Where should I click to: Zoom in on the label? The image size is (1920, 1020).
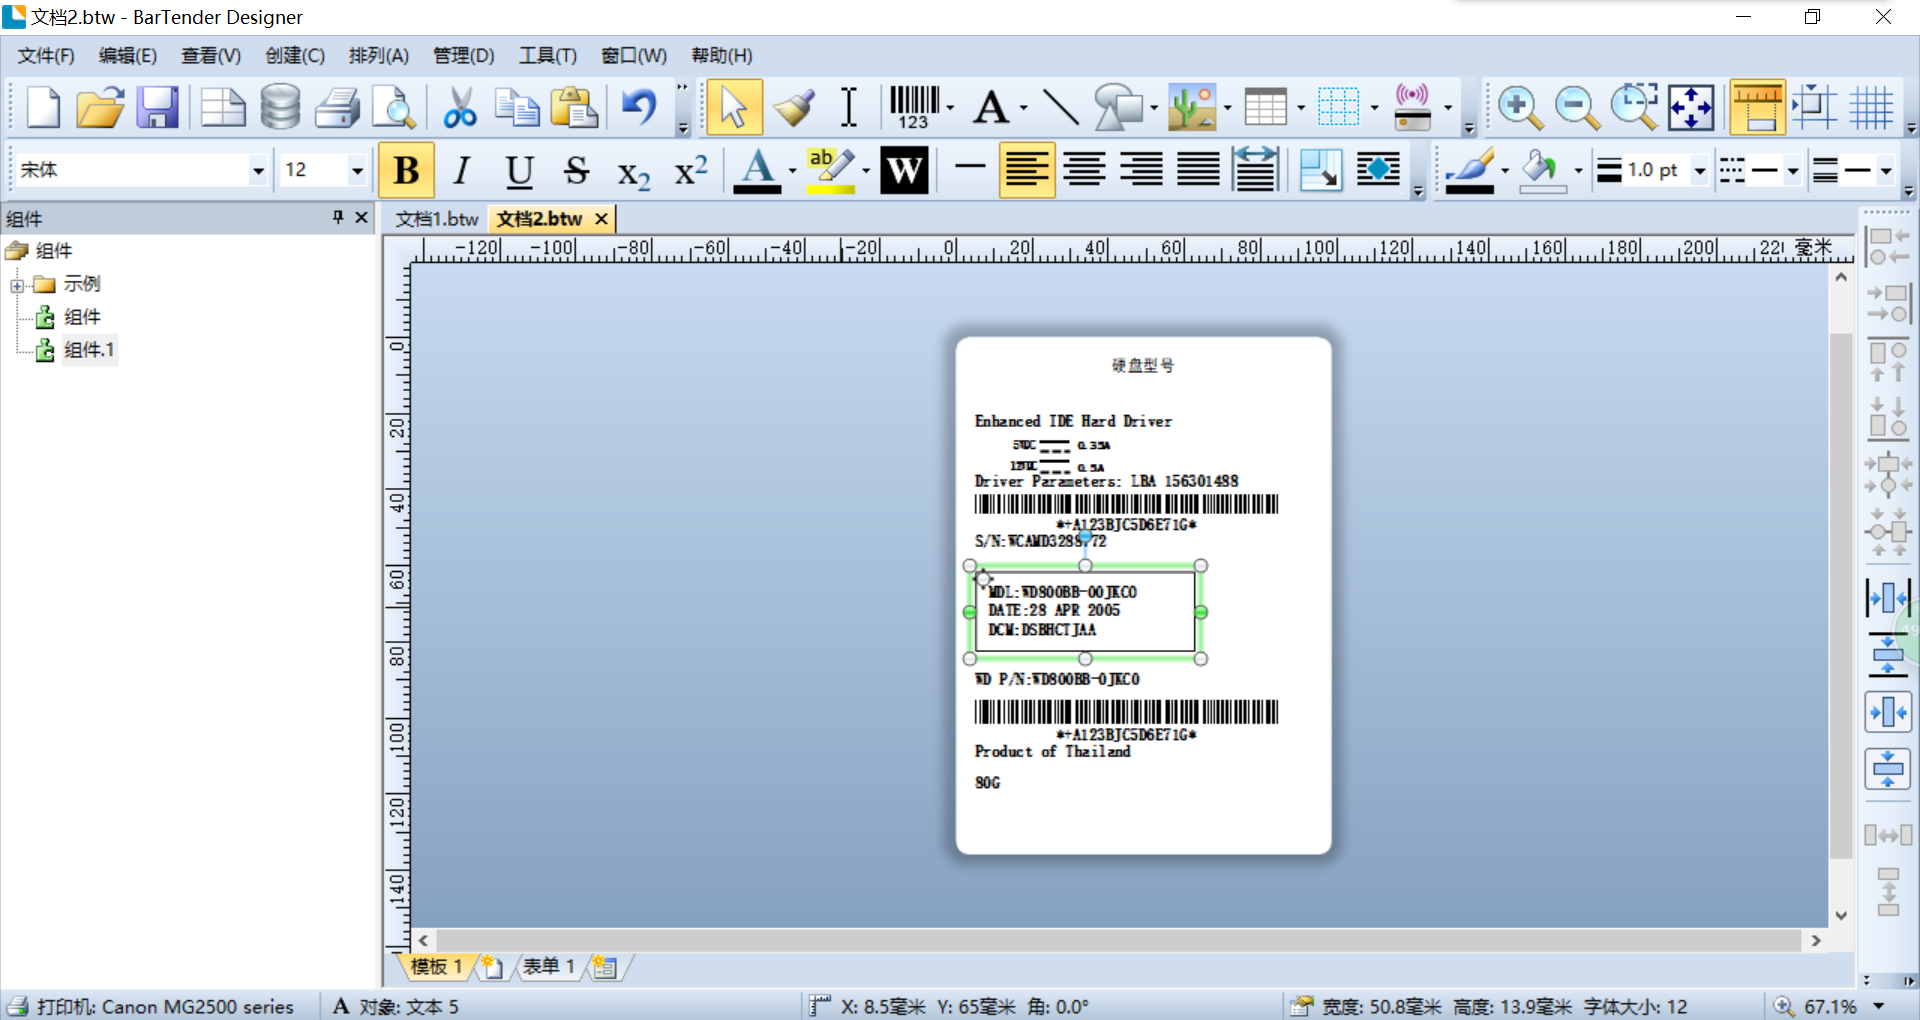click(1520, 107)
